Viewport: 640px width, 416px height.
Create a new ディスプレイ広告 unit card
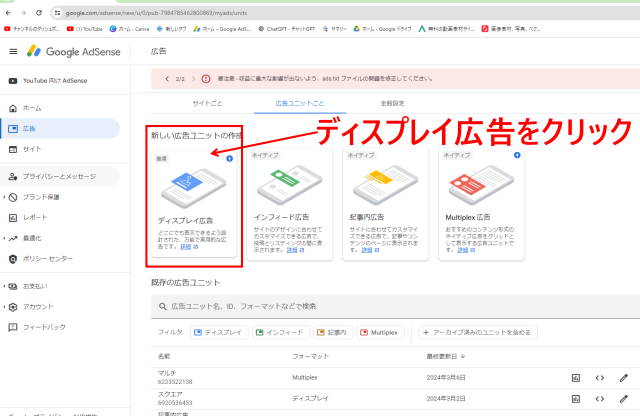pyautogui.click(x=193, y=205)
